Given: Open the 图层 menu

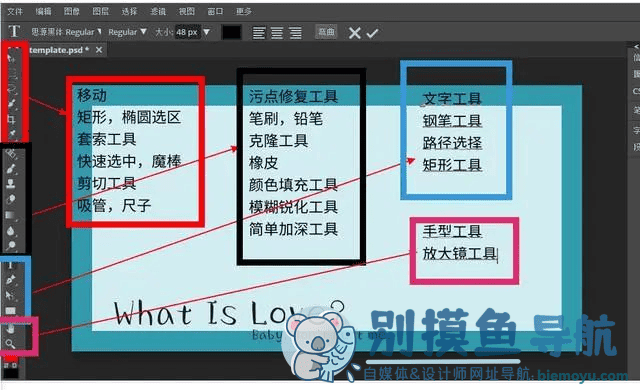Looking at the screenshot, I should tap(100, 11).
